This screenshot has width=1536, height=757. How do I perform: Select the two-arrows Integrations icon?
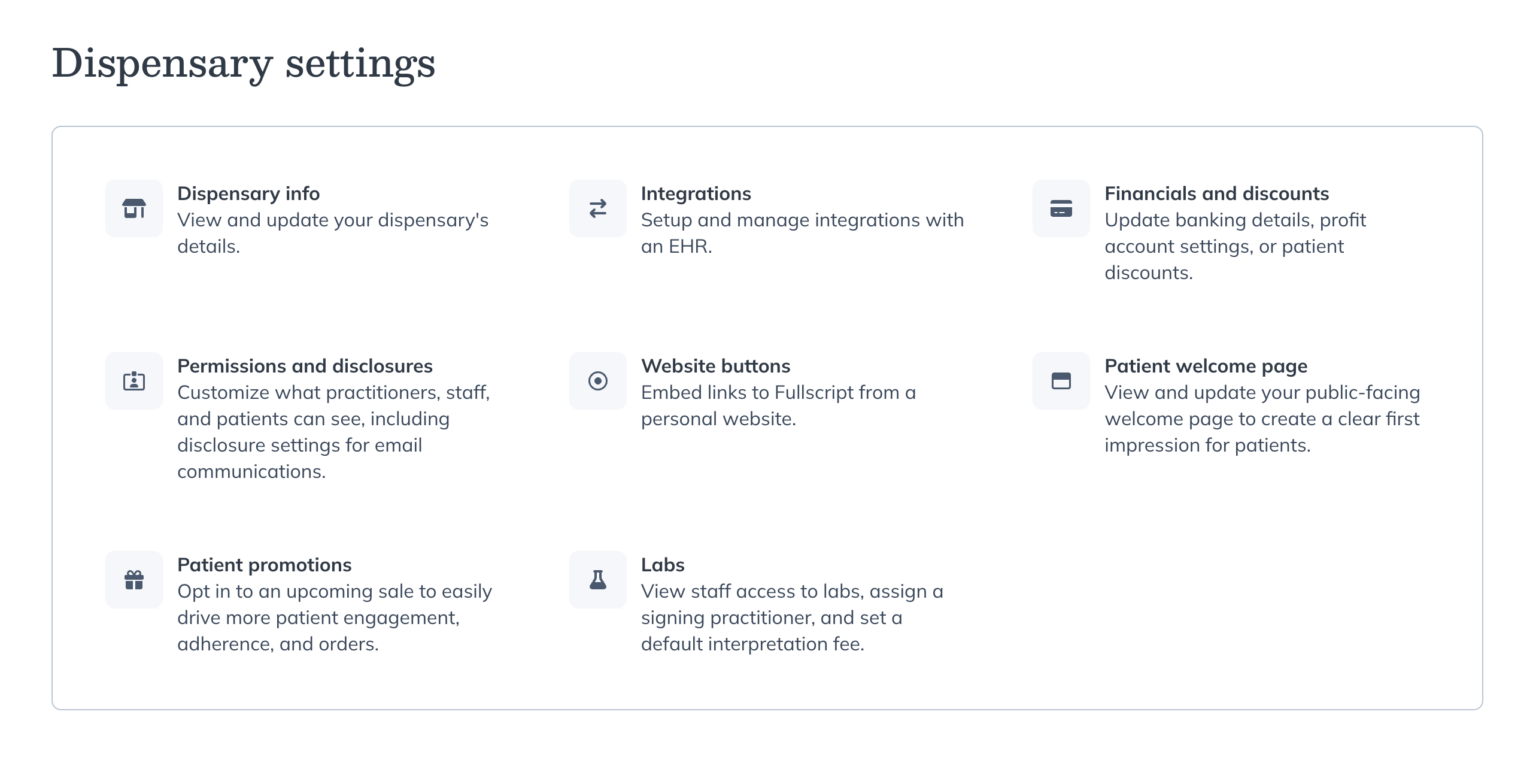click(597, 208)
